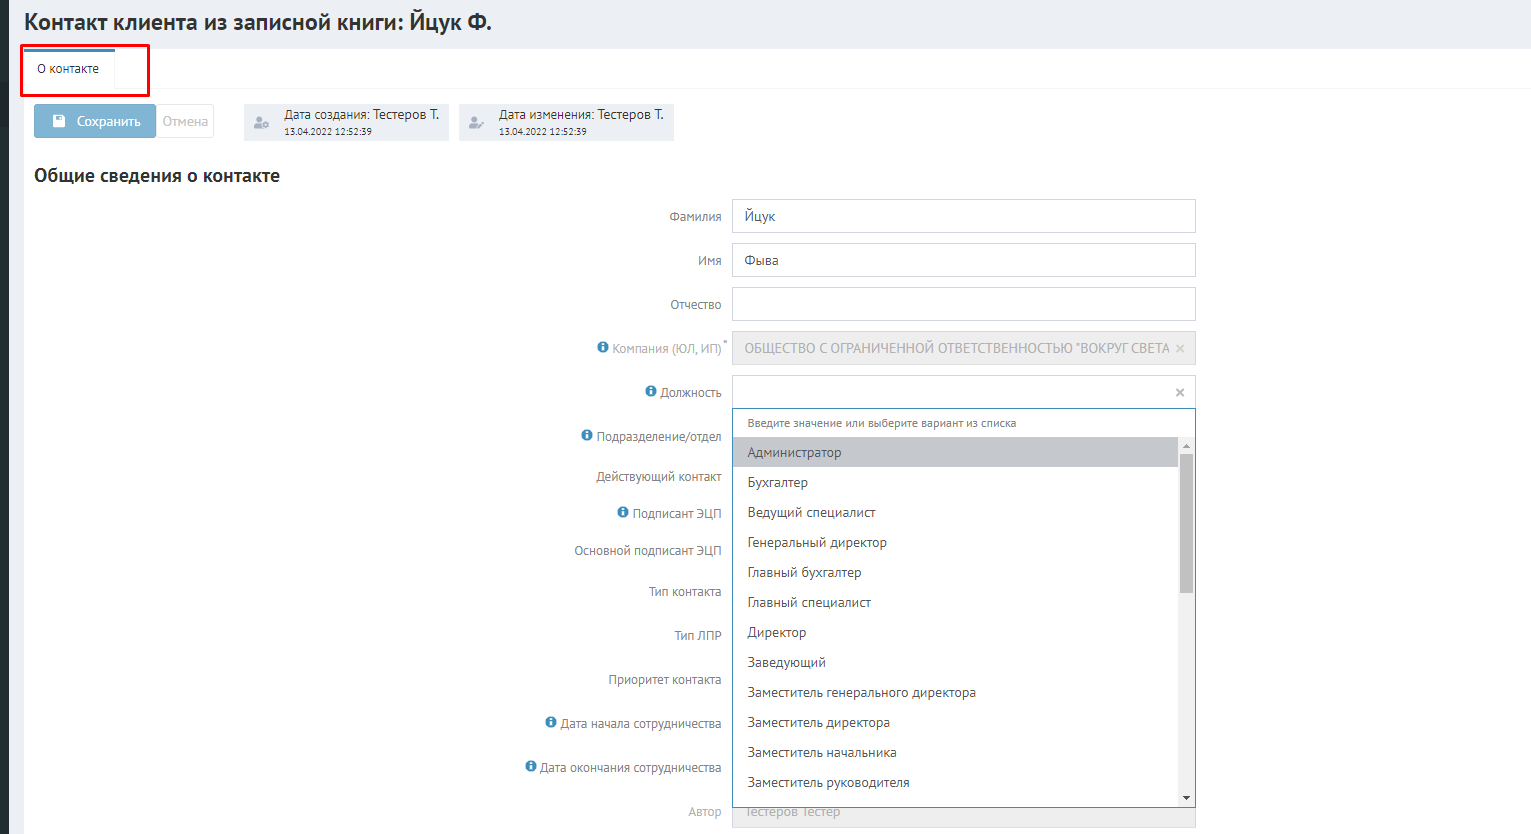Click the dropdown list scrollbar thumb
The image size is (1531, 834).
coord(1186,523)
